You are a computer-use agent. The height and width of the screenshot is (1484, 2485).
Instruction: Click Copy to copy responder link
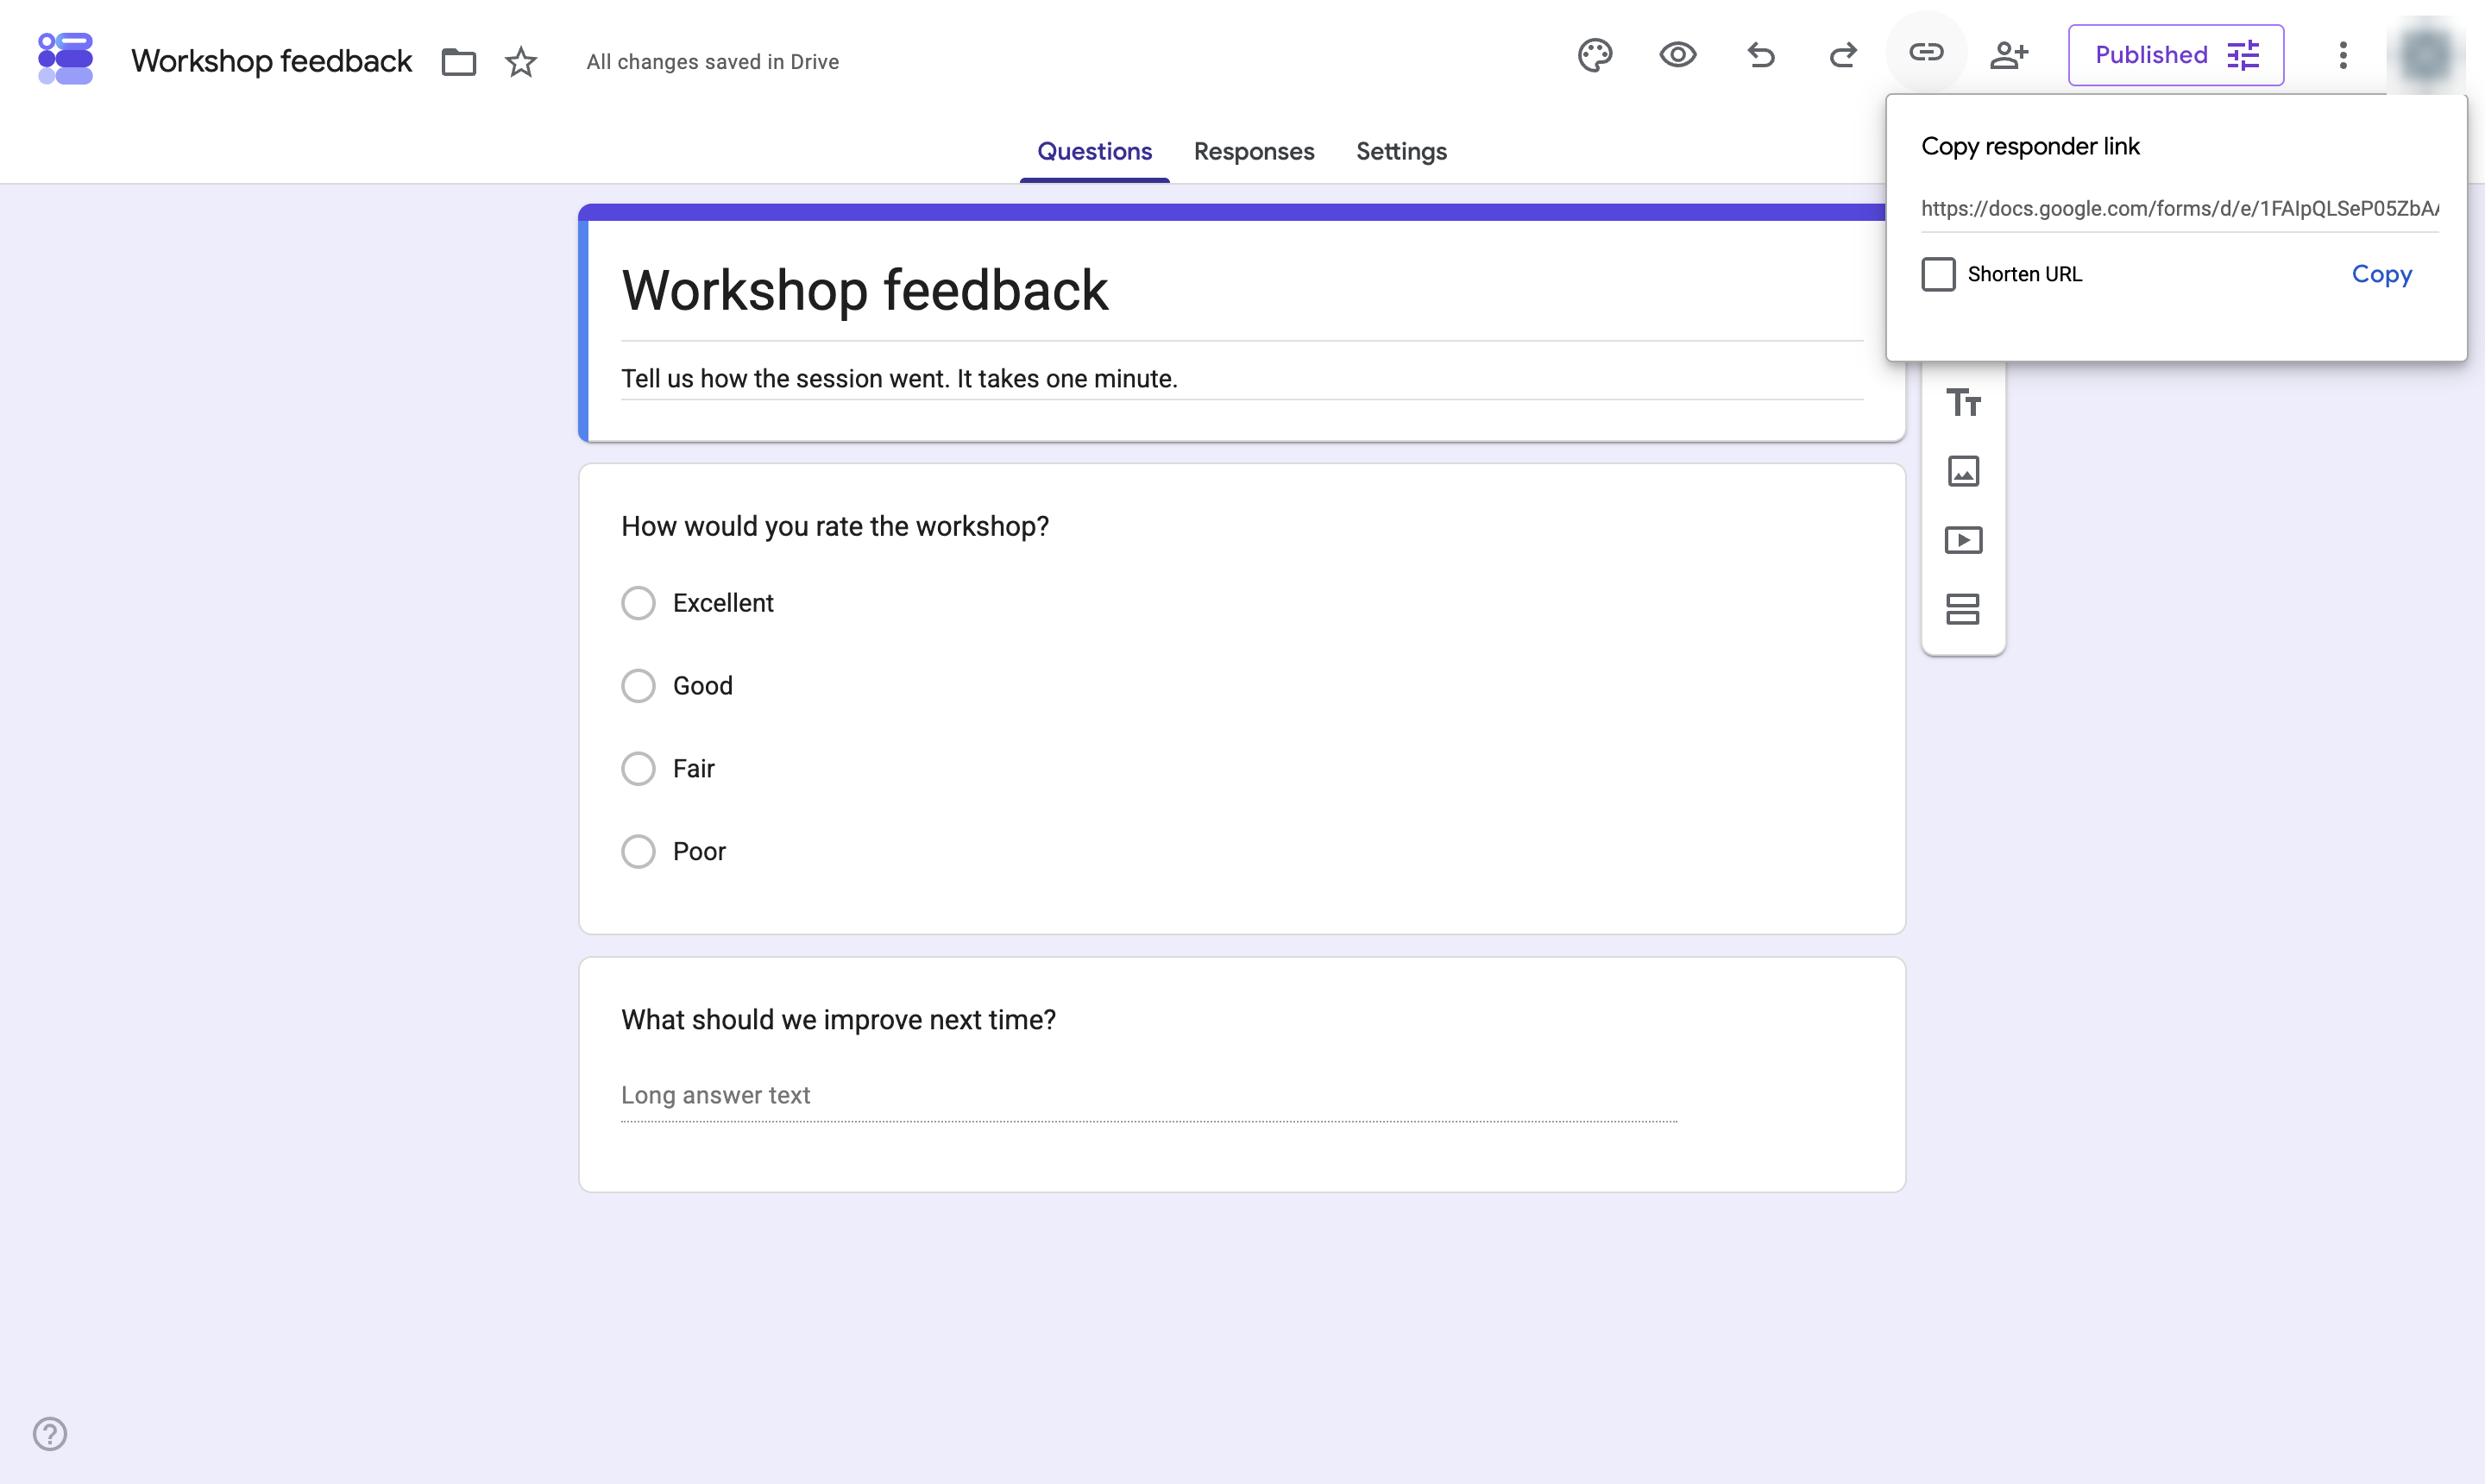pos(2381,274)
